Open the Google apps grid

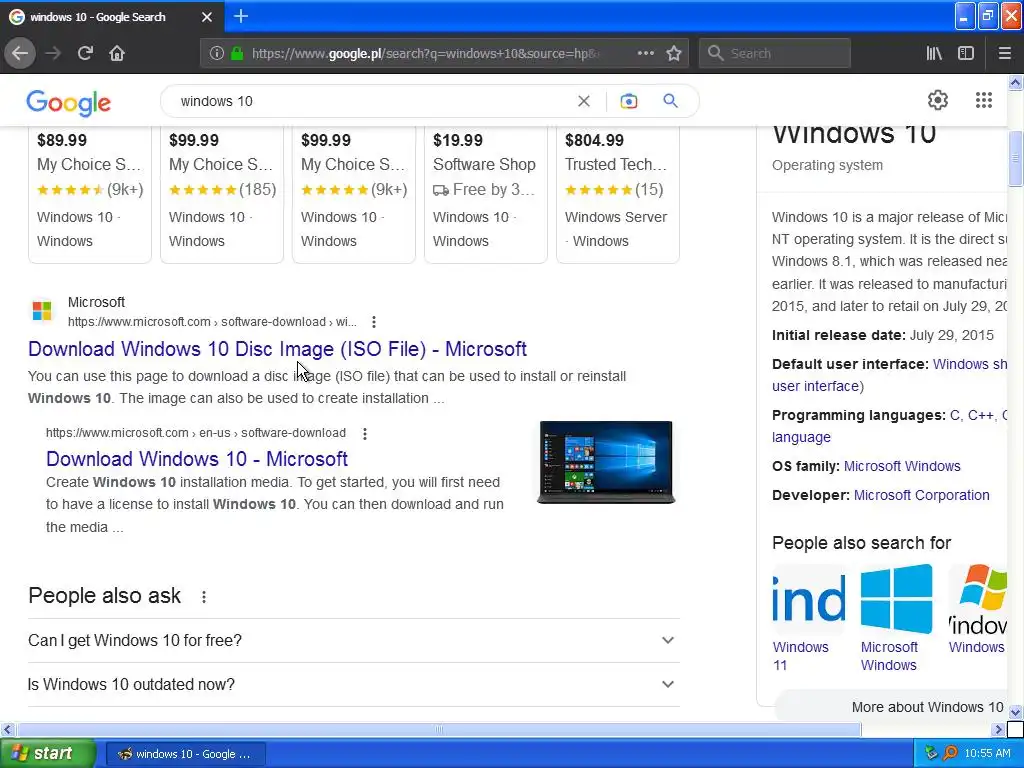[x=984, y=100]
